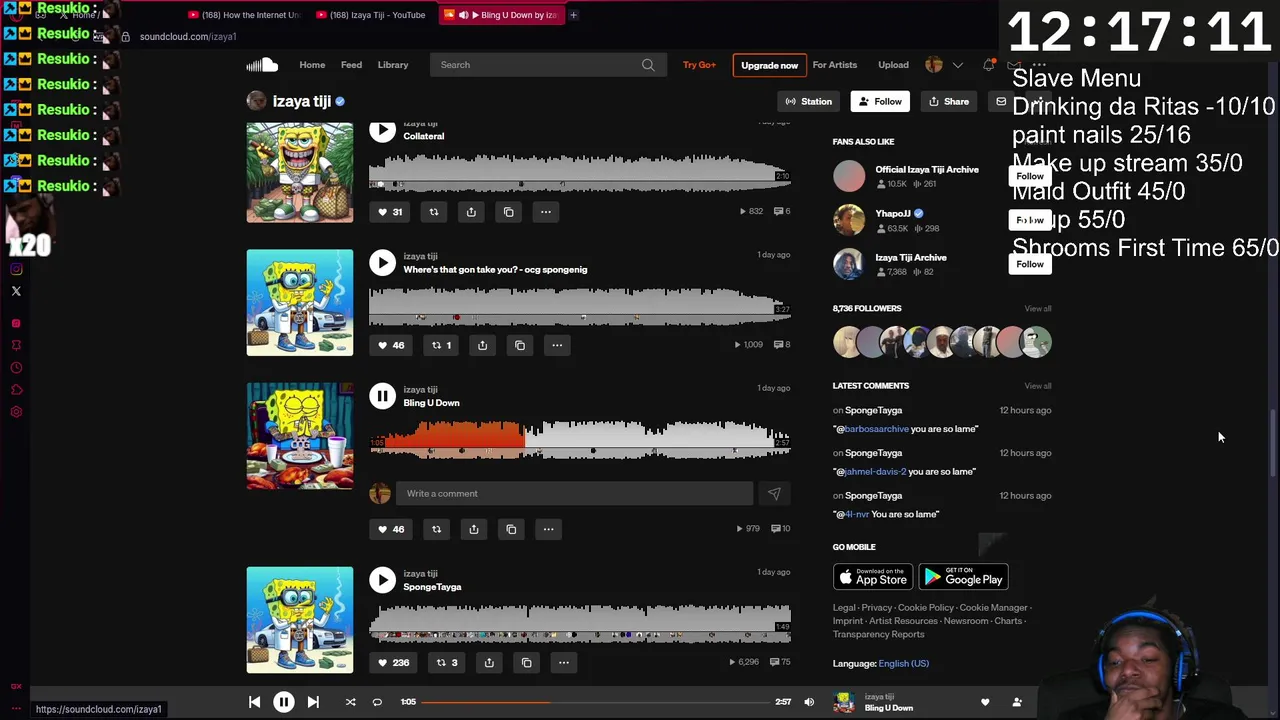Go to the Home tab
The image size is (1280, 720).
tap(312, 65)
